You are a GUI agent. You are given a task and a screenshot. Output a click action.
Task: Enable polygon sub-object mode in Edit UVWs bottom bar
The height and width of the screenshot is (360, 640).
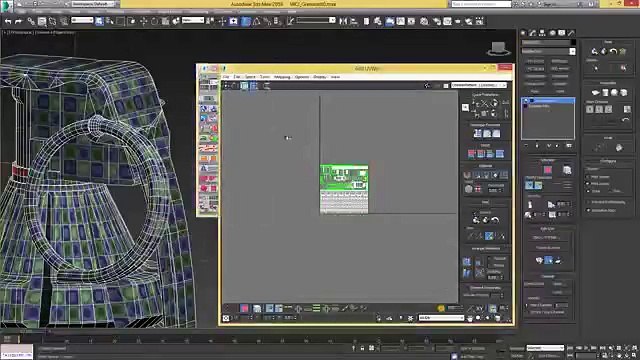244,309
